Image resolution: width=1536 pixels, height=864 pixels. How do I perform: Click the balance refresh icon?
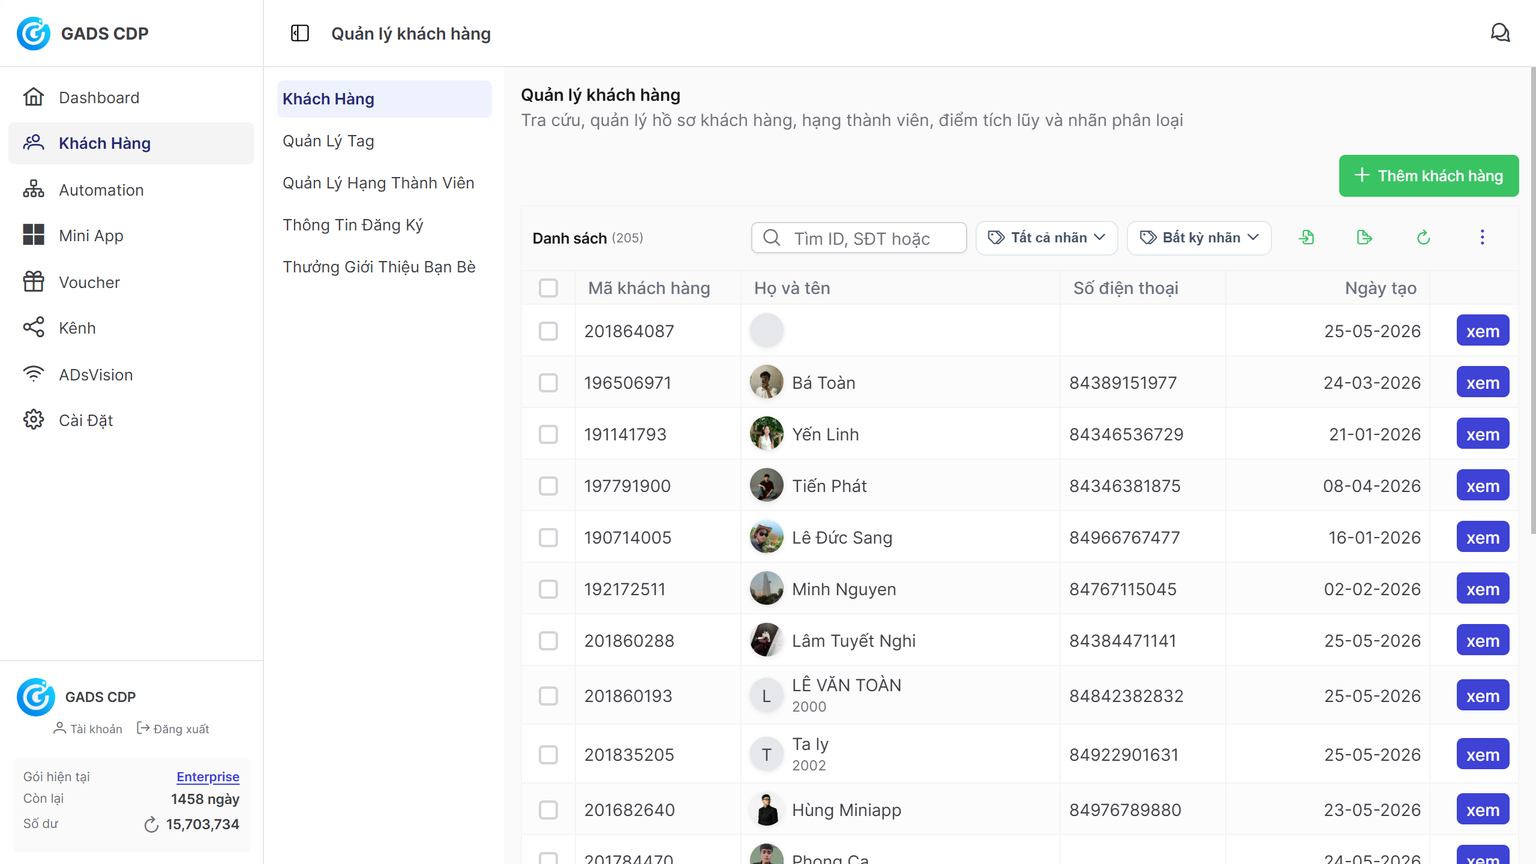(x=151, y=825)
